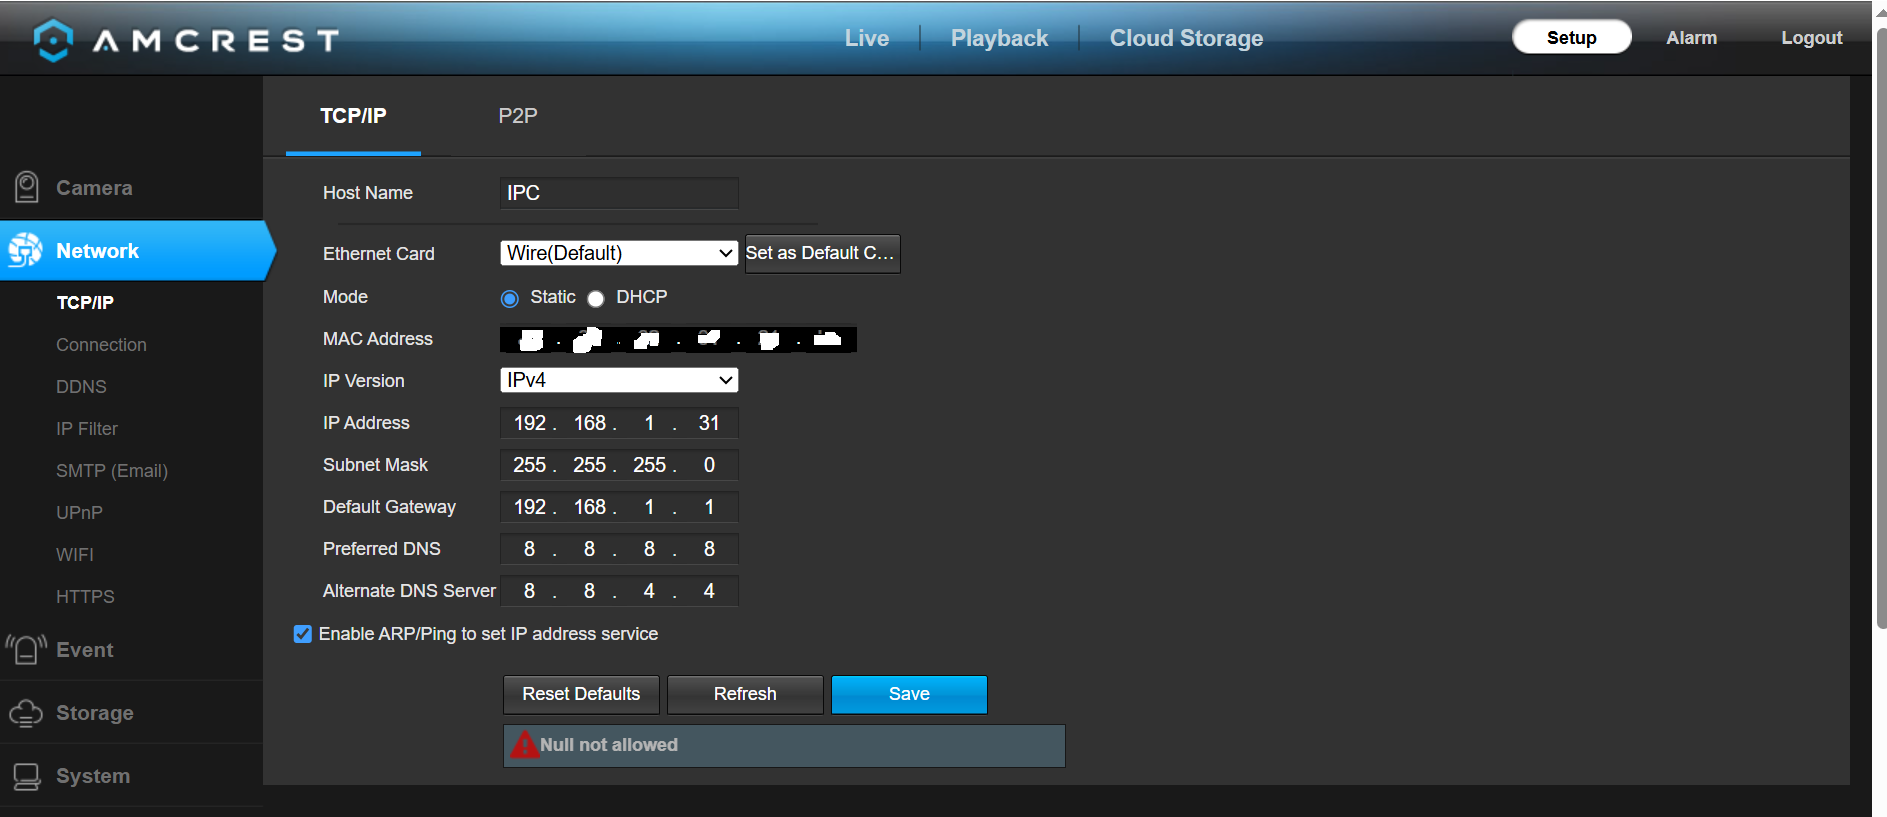Click the Host Name input field
This screenshot has width=1887, height=817.
coord(619,193)
